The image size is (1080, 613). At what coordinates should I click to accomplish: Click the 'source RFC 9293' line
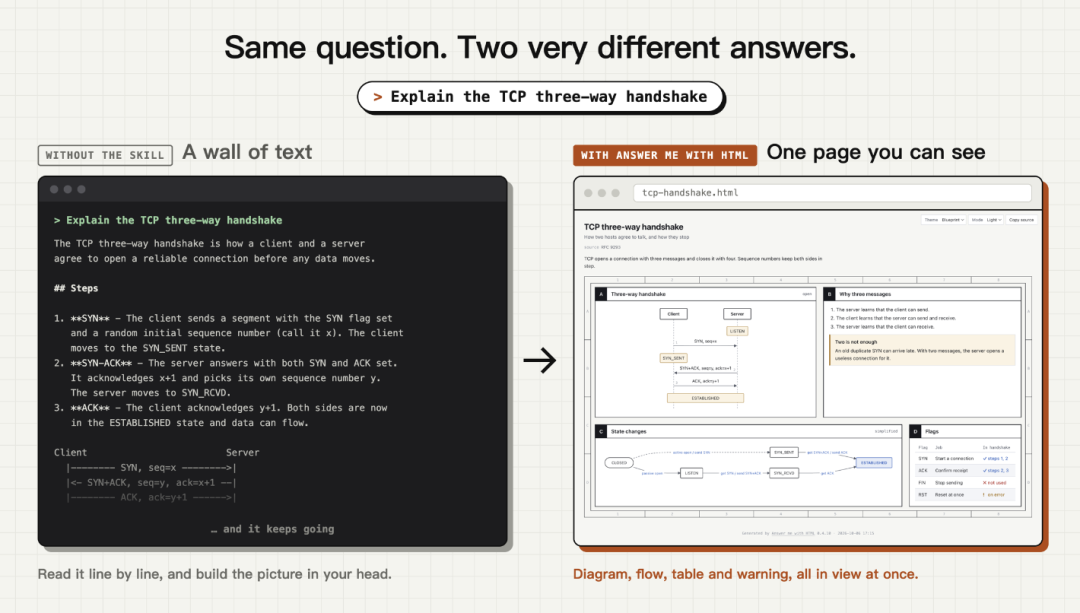pos(603,247)
